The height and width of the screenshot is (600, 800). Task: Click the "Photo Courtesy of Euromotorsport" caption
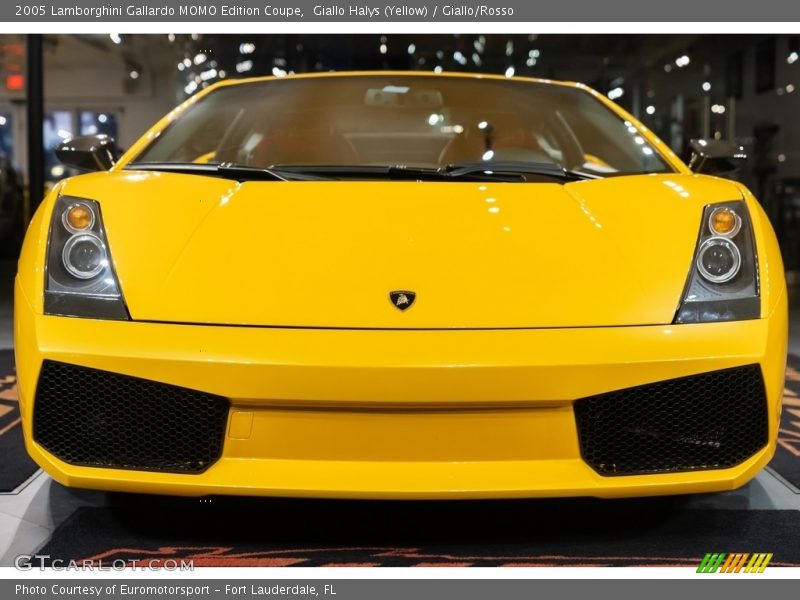(112, 590)
